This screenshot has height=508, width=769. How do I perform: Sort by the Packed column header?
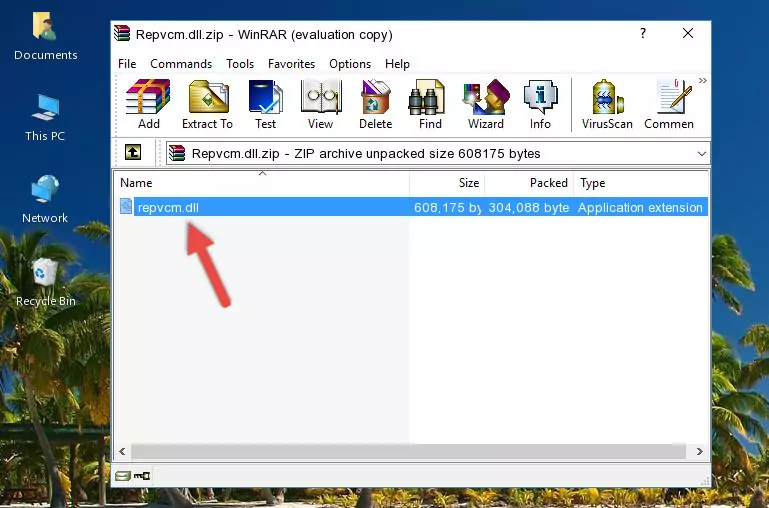point(529,183)
